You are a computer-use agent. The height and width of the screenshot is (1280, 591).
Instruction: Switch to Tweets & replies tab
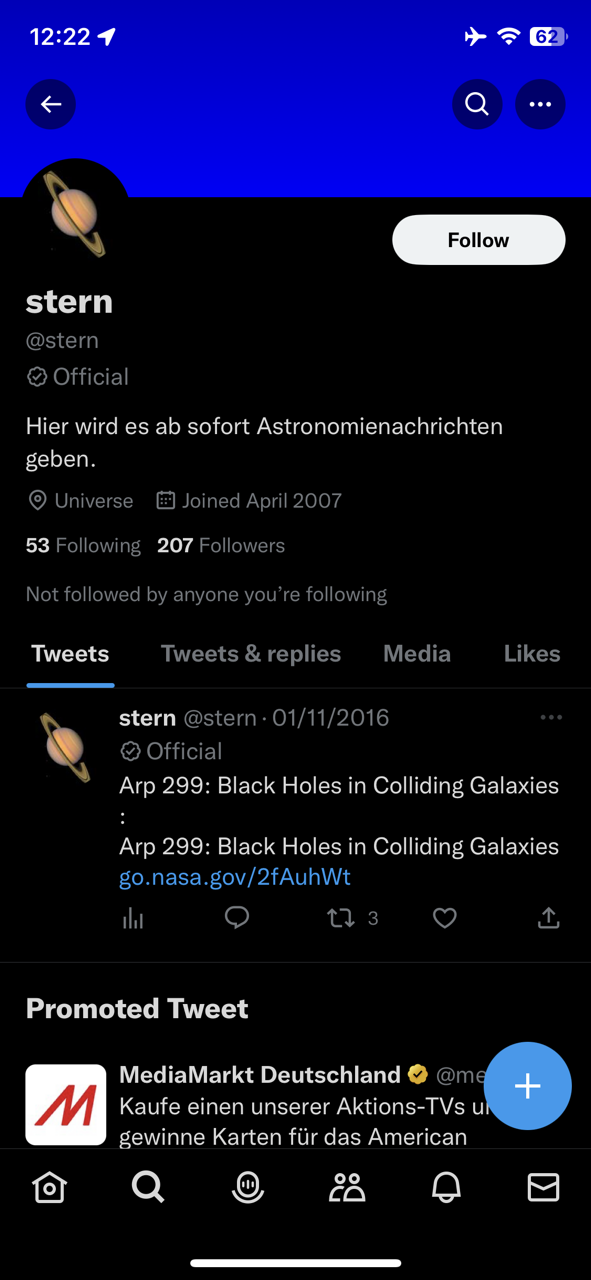pyautogui.click(x=251, y=654)
